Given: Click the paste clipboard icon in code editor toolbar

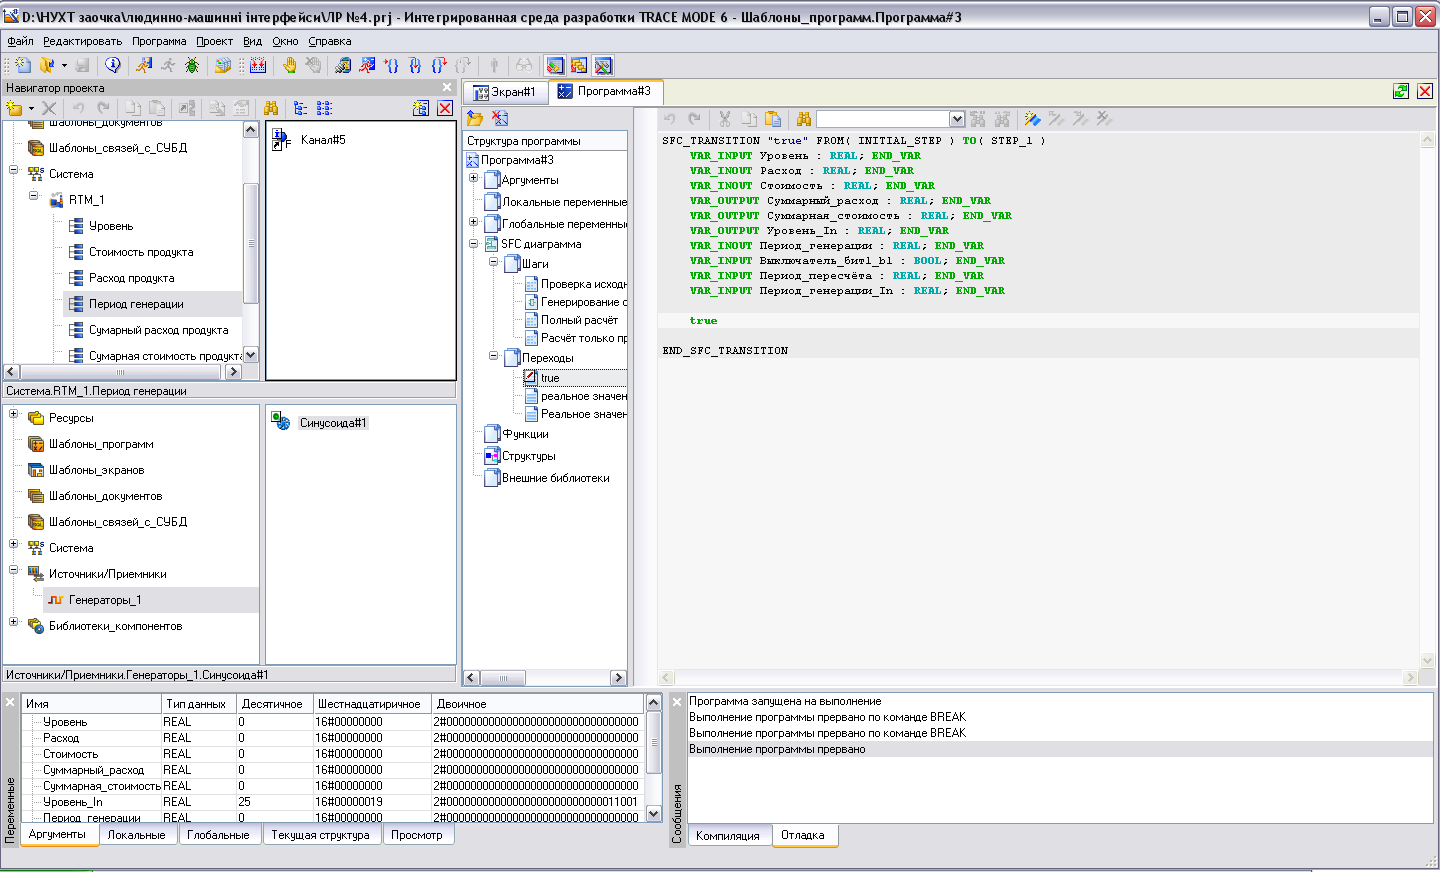Looking at the screenshot, I should click(773, 119).
